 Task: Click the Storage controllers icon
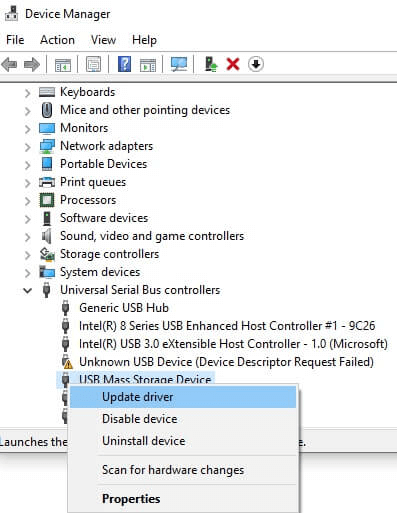click(x=47, y=254)
